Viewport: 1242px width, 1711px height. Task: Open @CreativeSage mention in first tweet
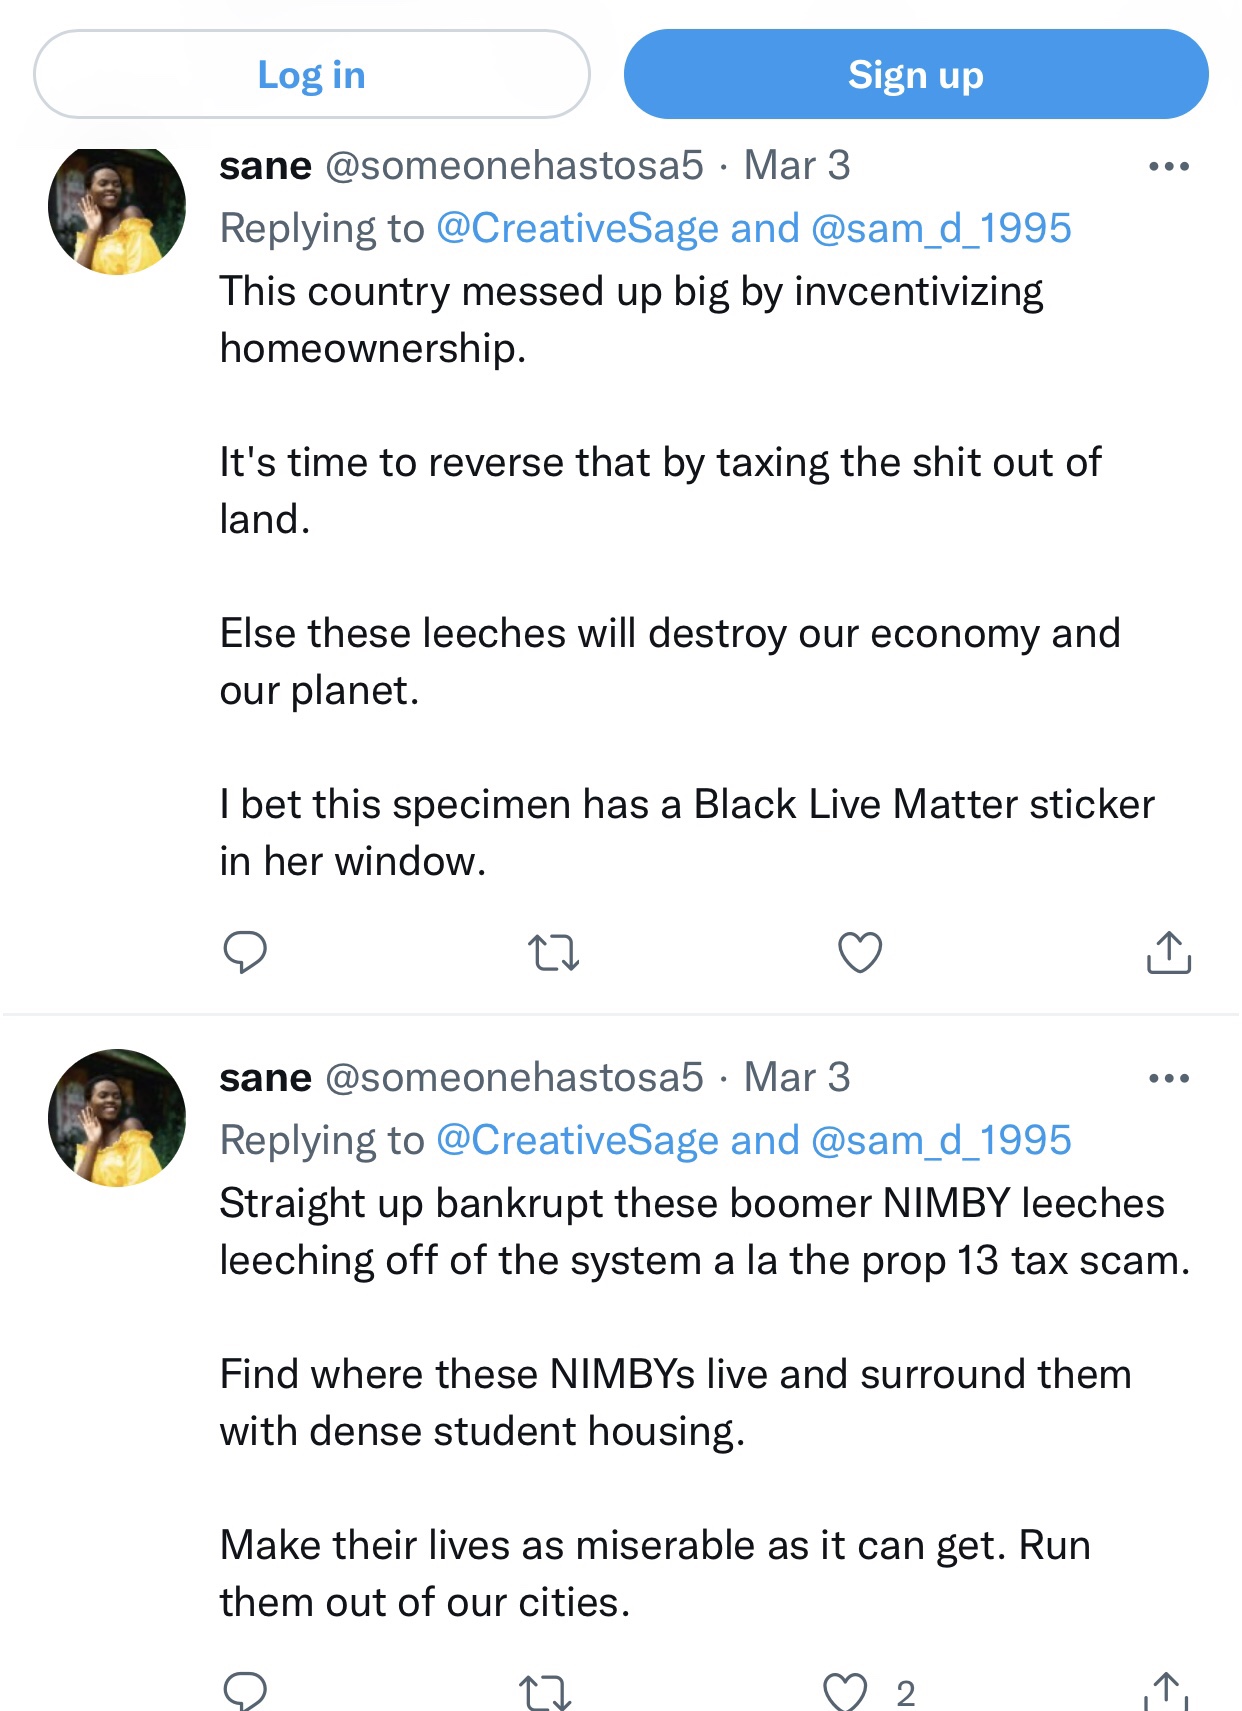(x=578, y=229)
